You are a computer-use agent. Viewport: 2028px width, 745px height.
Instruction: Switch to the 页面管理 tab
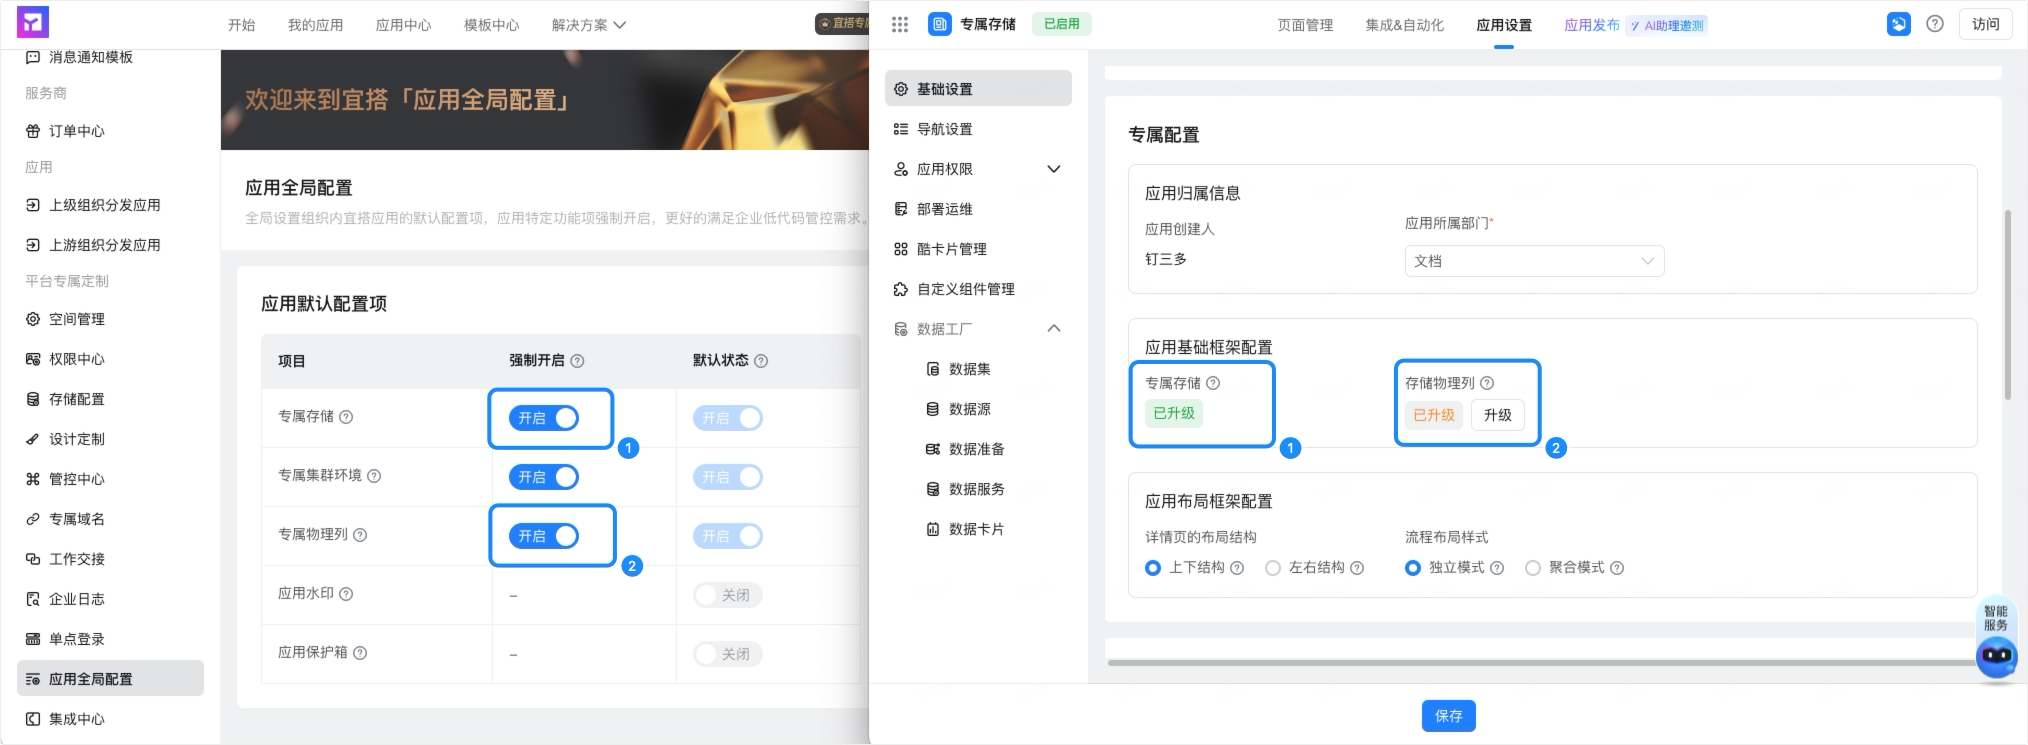[1305, 25]
